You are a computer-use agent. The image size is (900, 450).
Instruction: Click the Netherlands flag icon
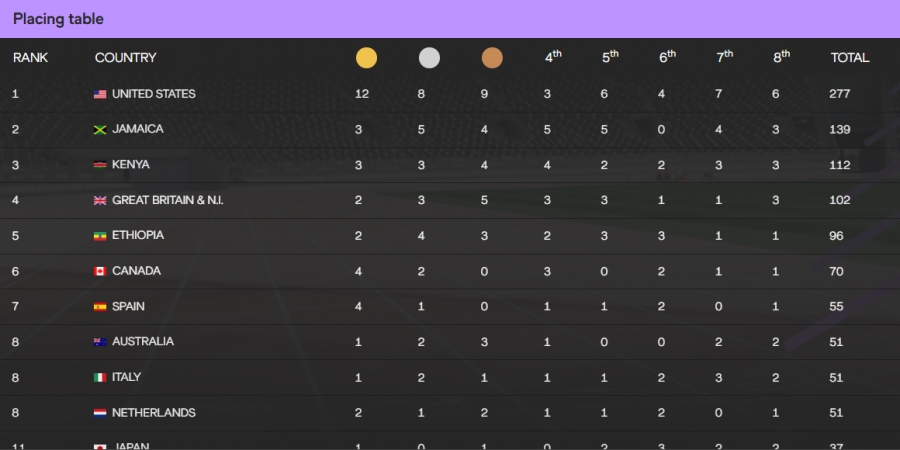100,413
